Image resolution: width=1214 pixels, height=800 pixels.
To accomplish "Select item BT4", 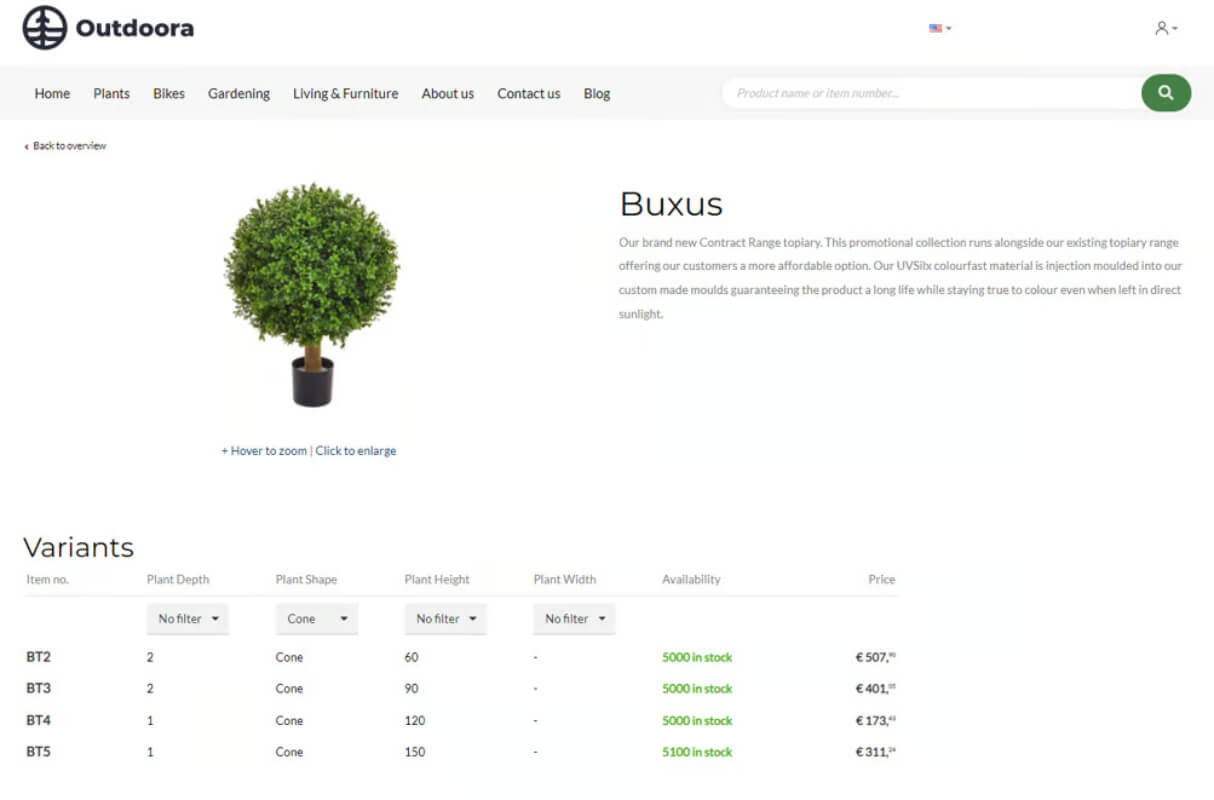I will 38,720.
